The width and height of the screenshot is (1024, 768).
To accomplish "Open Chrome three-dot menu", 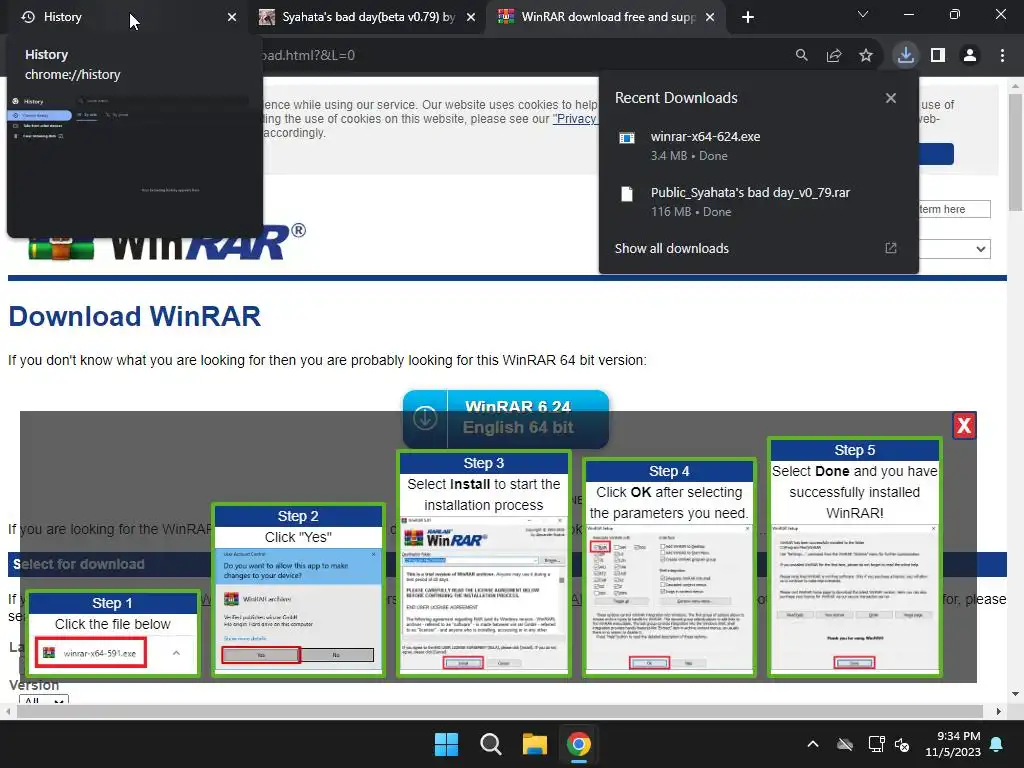I will click(x=1002, y=56).
